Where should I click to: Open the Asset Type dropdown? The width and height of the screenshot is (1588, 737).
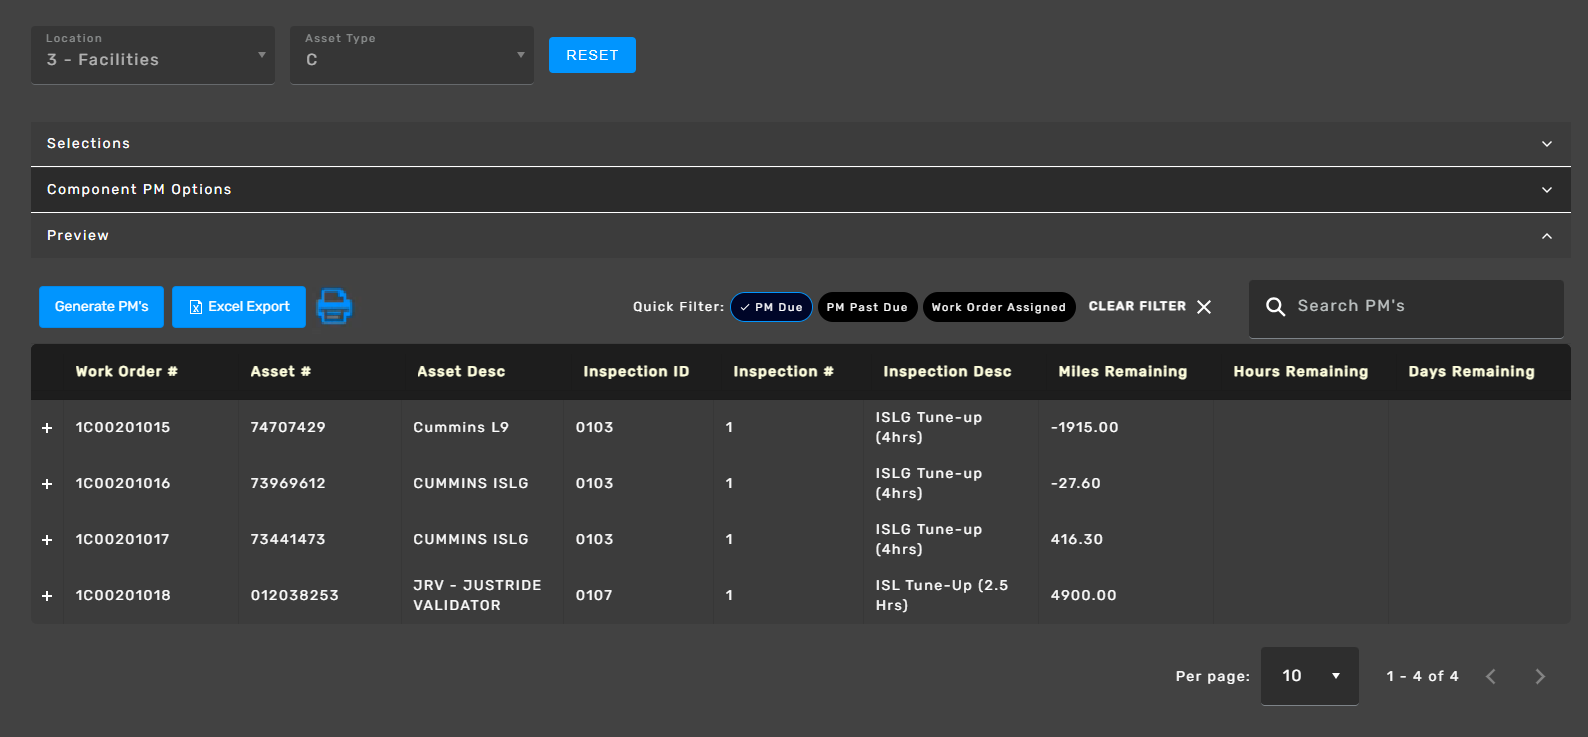(412, 56)
